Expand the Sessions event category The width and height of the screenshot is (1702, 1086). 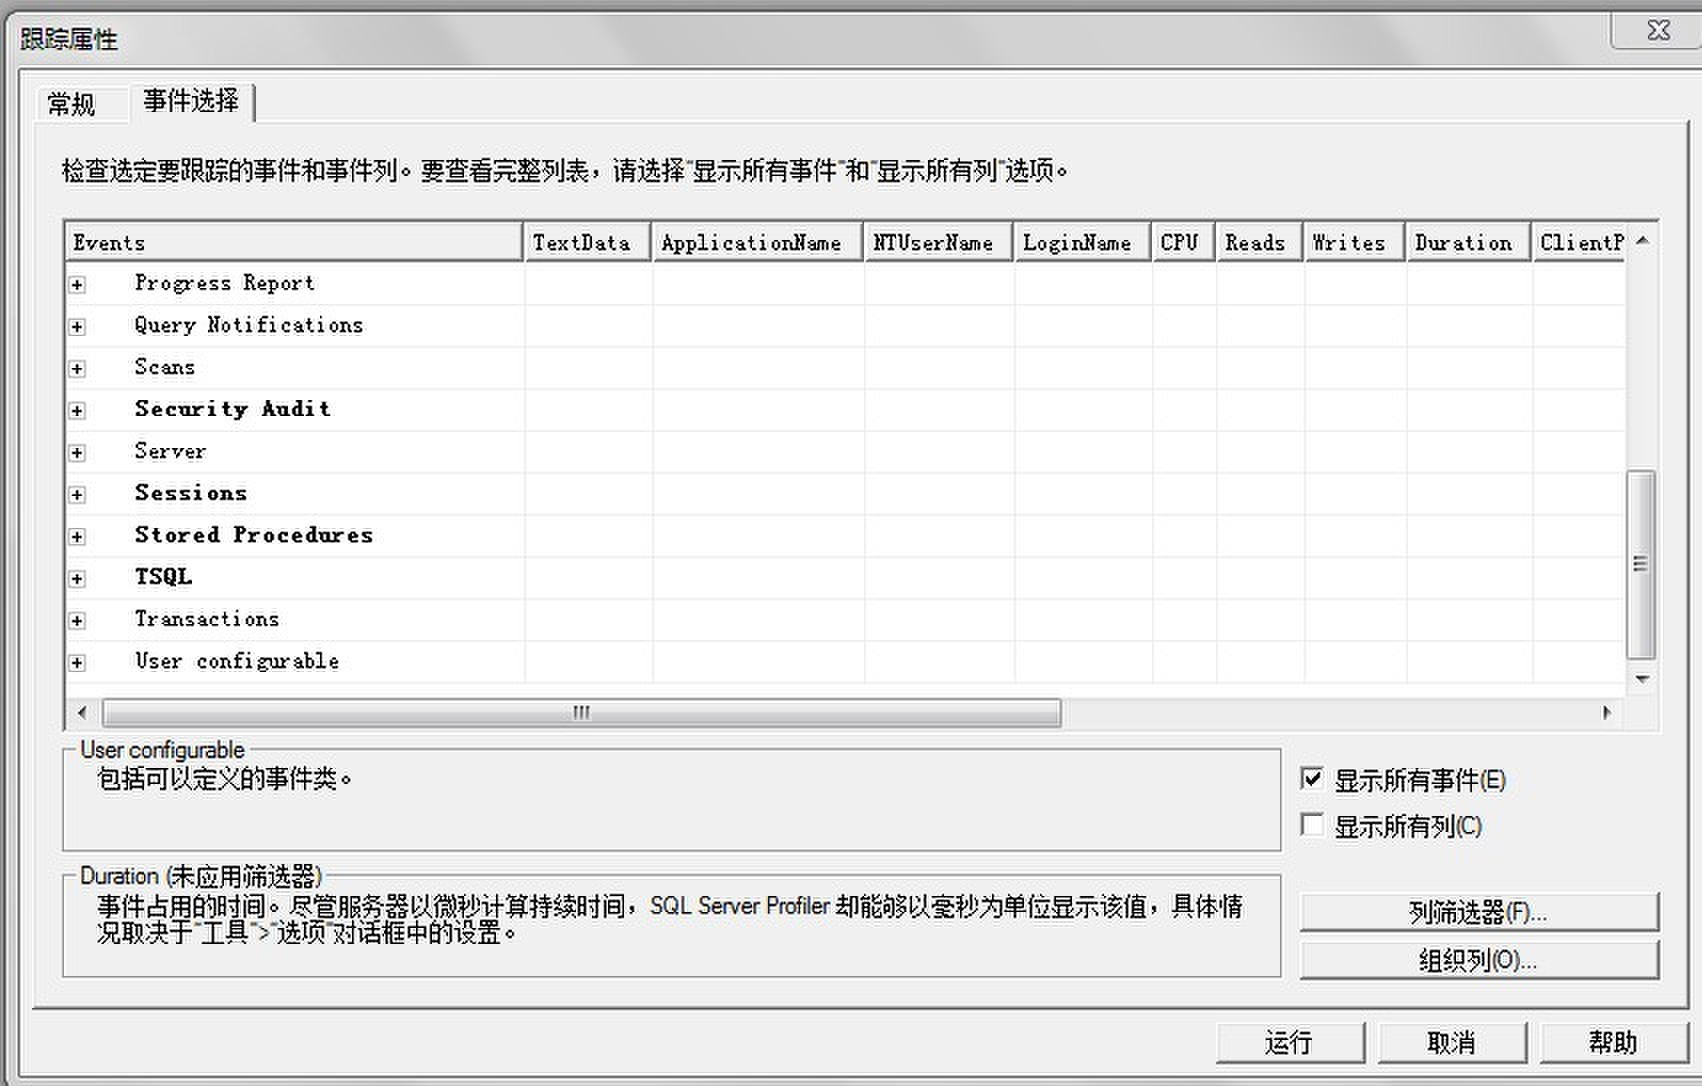point(77,495)
